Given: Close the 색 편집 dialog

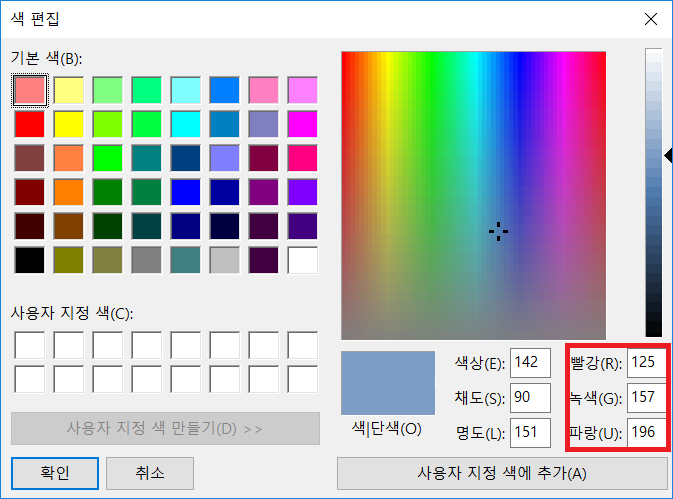Looking at the screenshot, I should pyautogui.click(x=651, y=19).
